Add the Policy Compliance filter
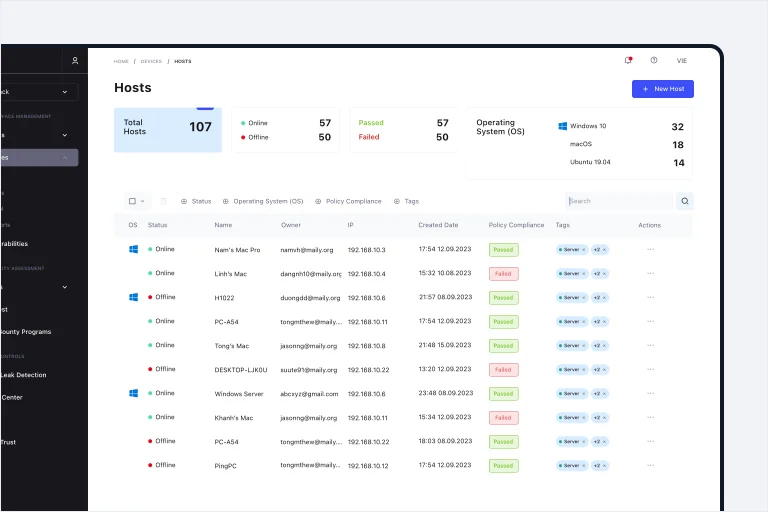Image resolution: width=768 pixels, height=512 pixels. coord(348,201)
